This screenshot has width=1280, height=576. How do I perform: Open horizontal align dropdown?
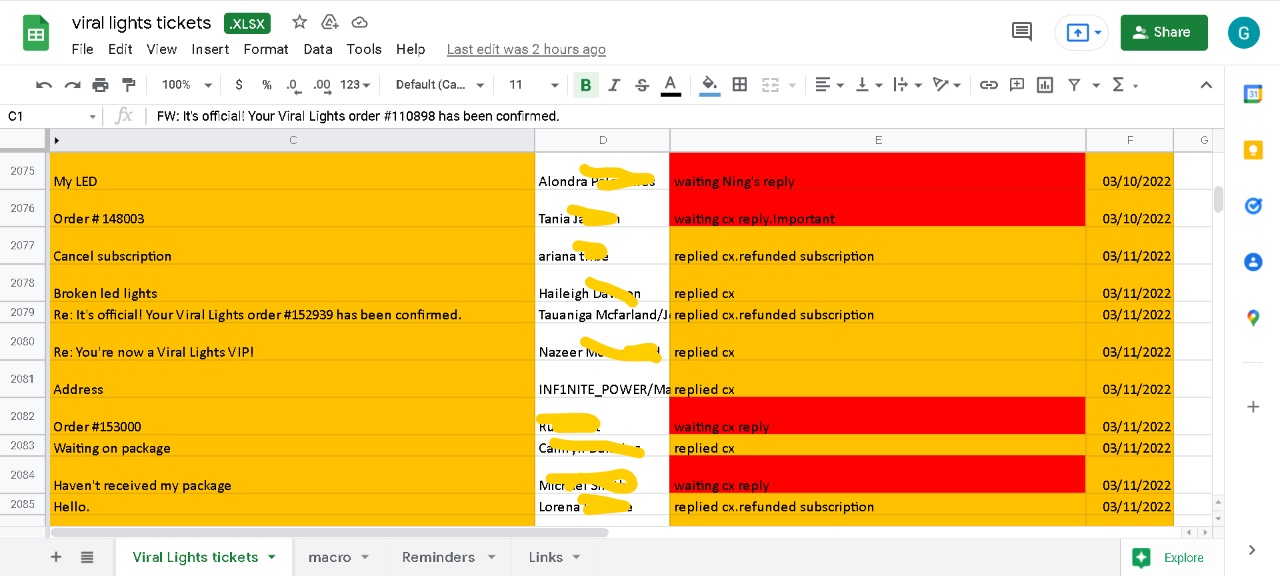[x=829, y=85]
